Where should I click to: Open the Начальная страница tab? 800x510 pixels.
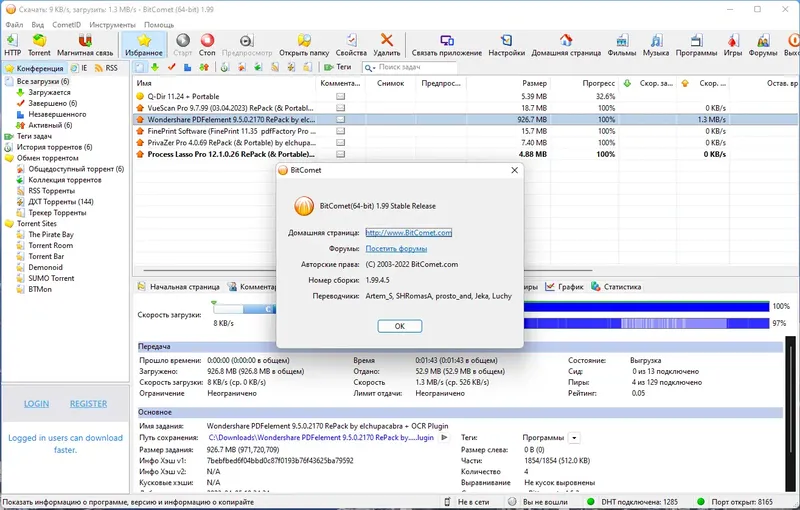click(179, 287)
